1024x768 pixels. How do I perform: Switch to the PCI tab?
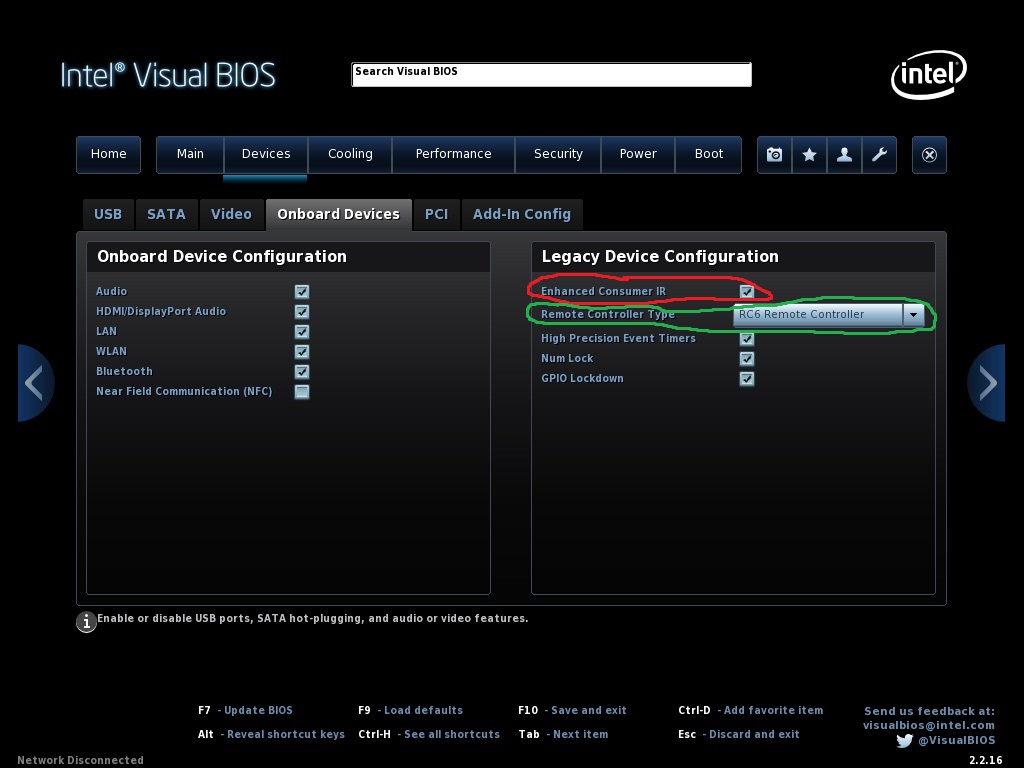(x=436, y=215)
